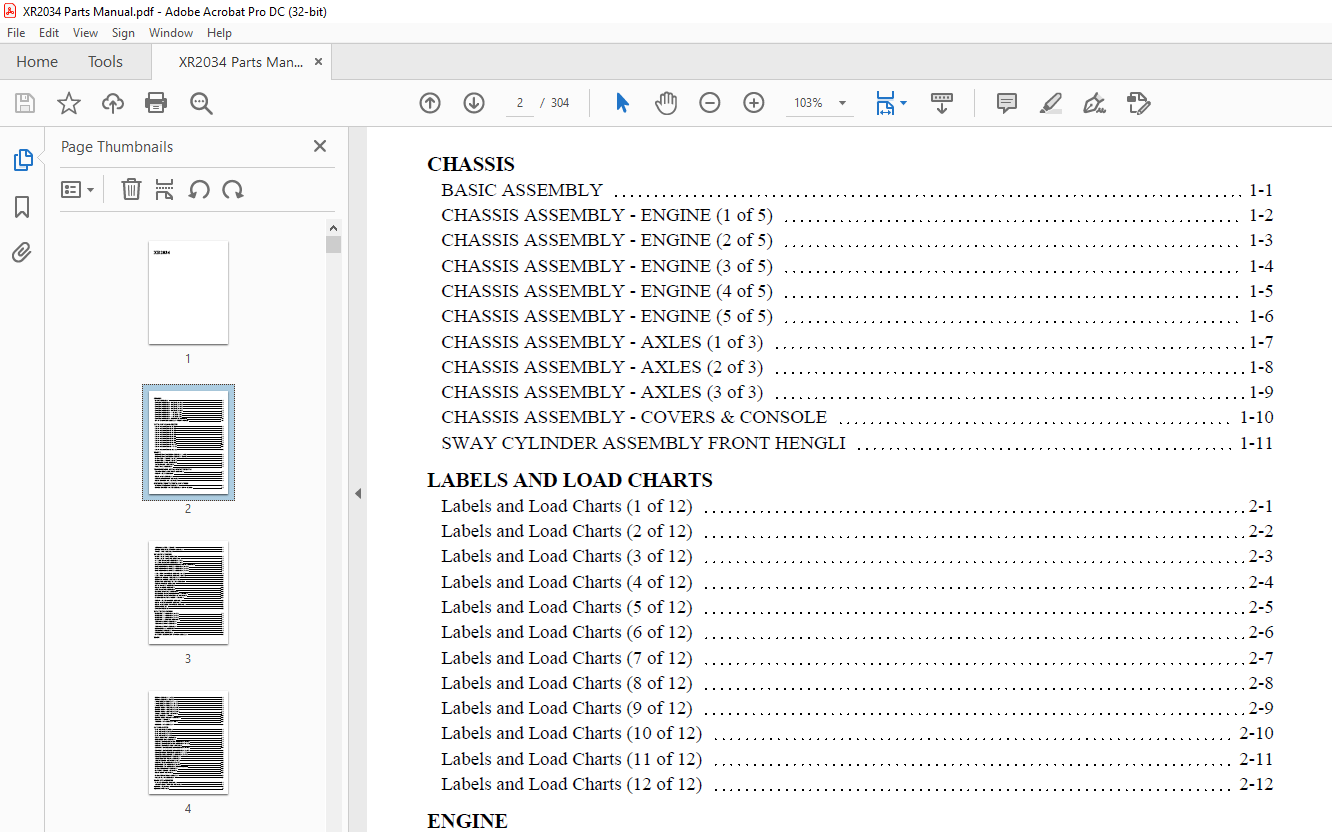Open the Help menu
Screen dimensions: 1332x832
[219, 33]
